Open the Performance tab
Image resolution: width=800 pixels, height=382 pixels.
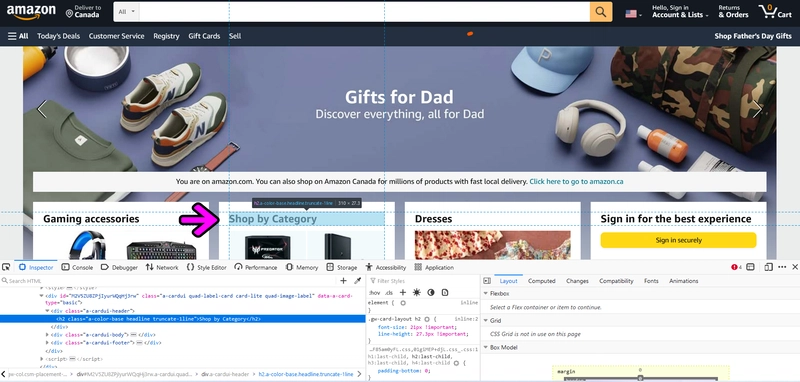[256, 267]
